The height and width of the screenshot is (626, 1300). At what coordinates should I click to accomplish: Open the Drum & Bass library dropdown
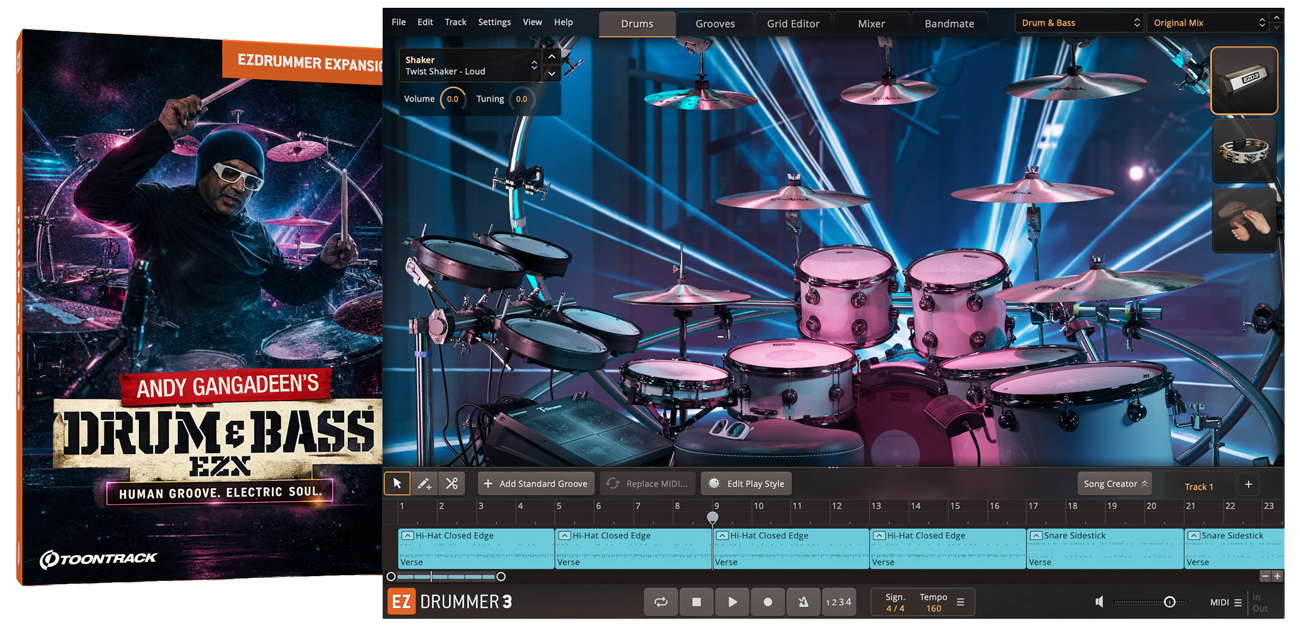[1079, 22]
